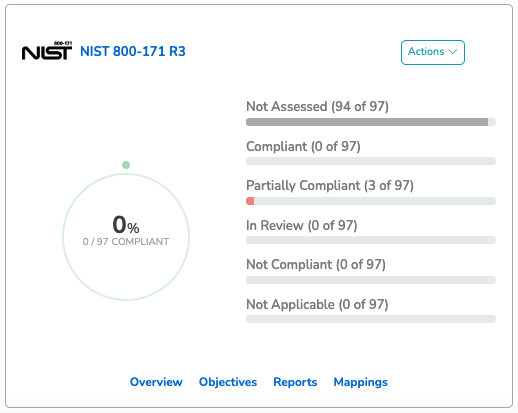Click the green dot on the gauge
This screenshot has height=413, width=518.
click(126, 165)
